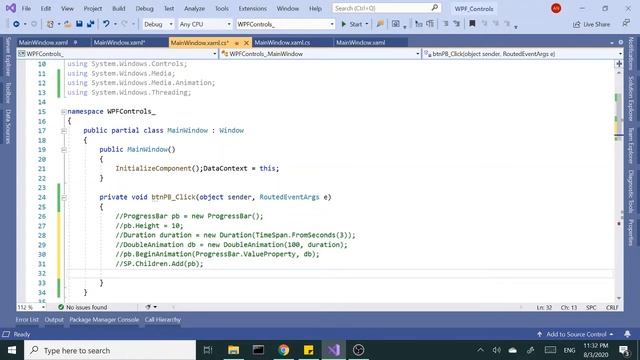This screenshot has height=360, width=640.
Task: Comment out selected lines icon
Action: (x=446, y=24)
